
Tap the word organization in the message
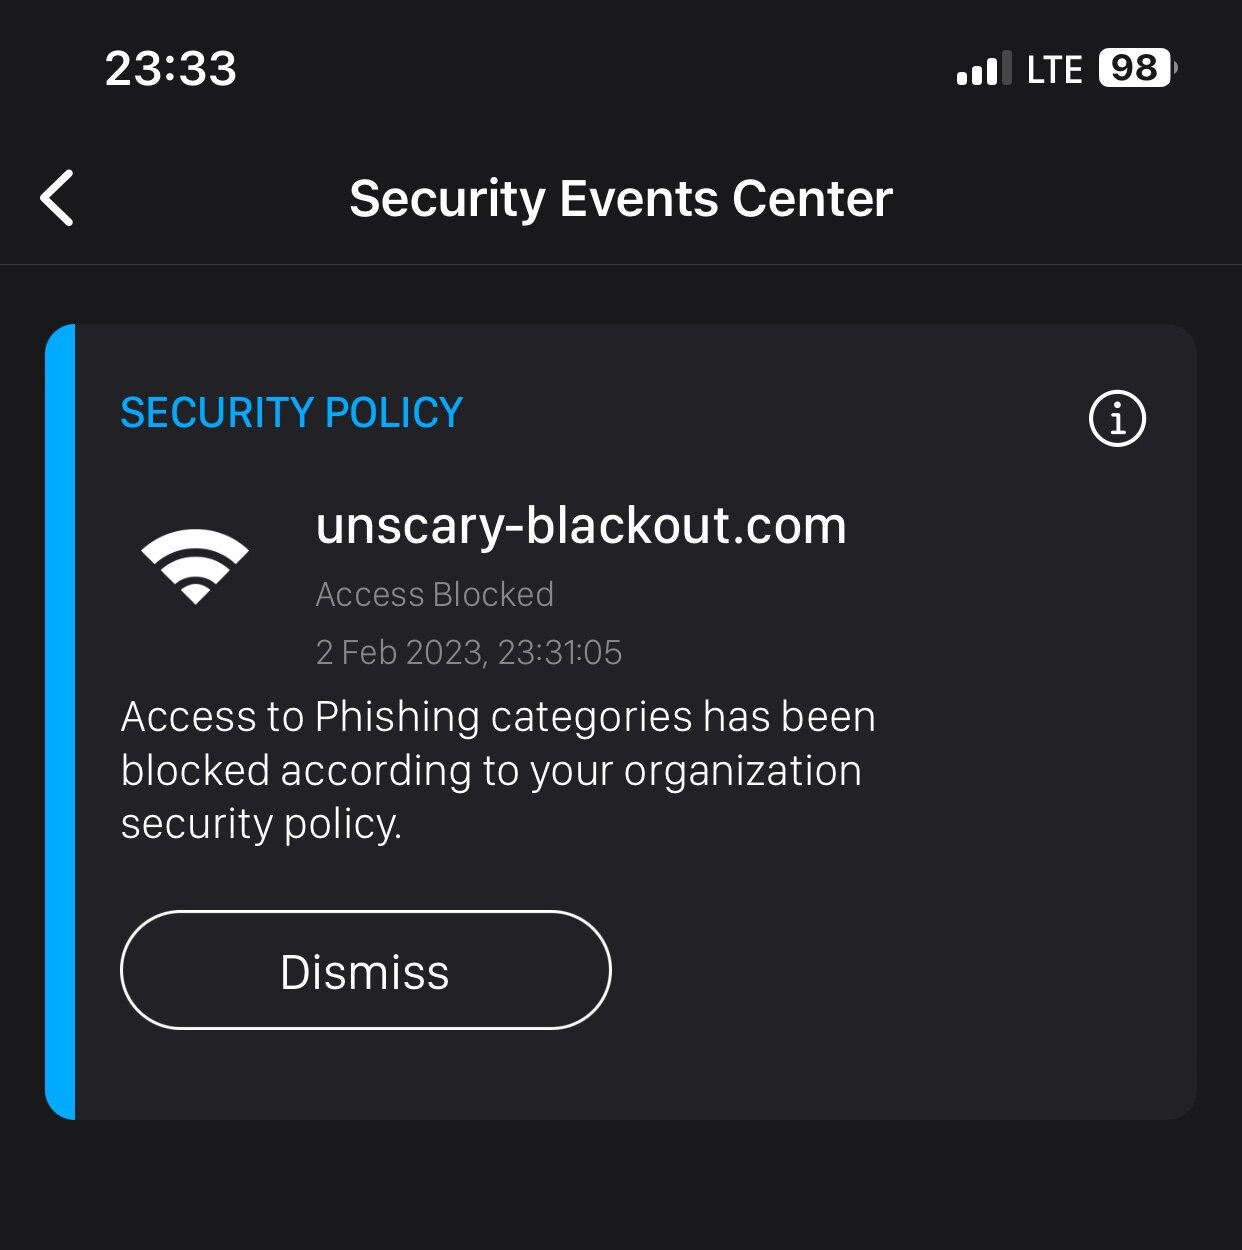tap(742, 771)
